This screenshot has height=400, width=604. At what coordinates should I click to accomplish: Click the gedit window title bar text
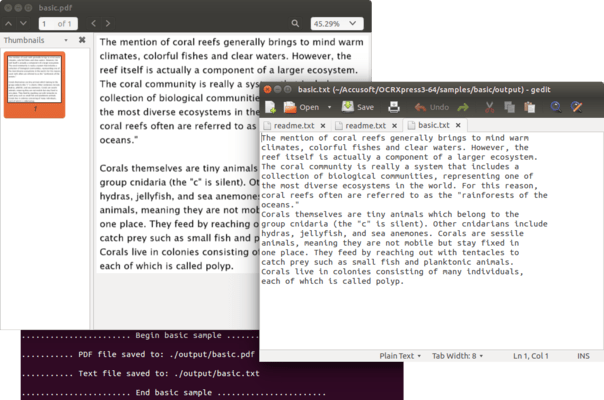click(424, 90)
